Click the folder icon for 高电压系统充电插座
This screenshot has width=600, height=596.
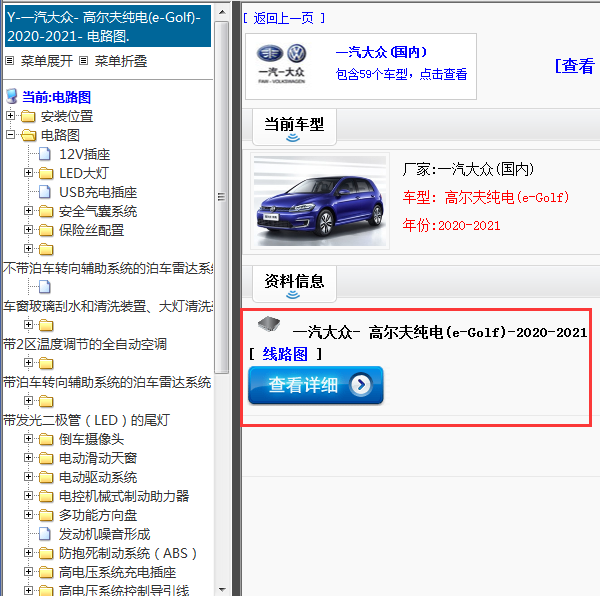pos(46,572)
